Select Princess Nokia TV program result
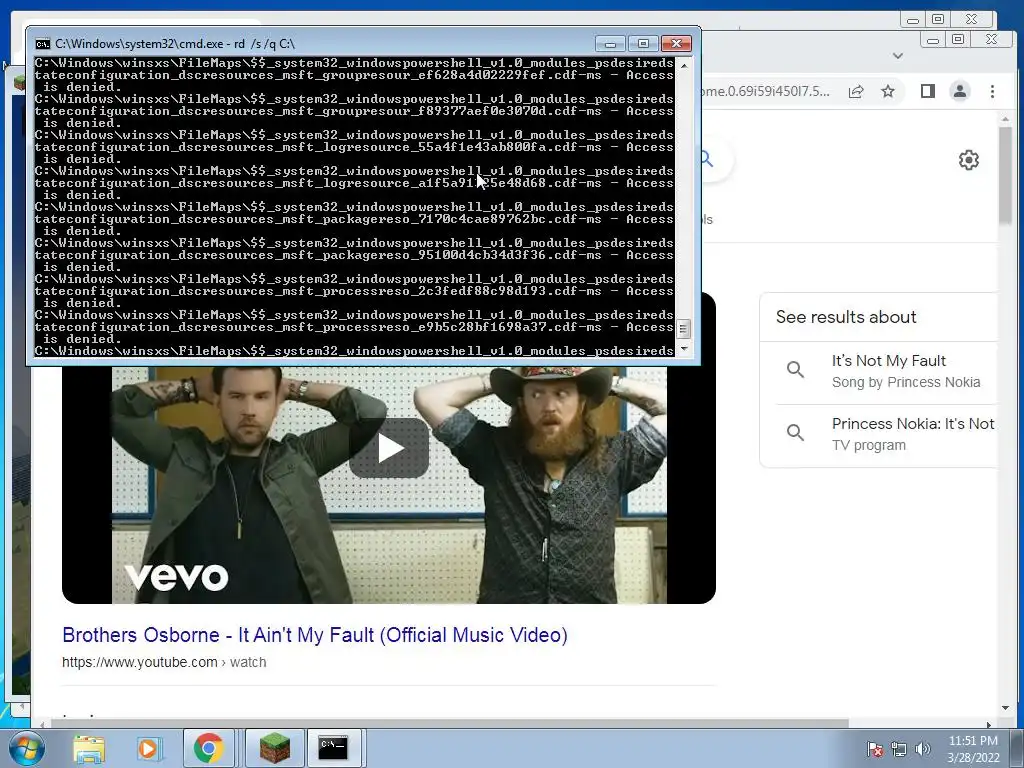 887,434
